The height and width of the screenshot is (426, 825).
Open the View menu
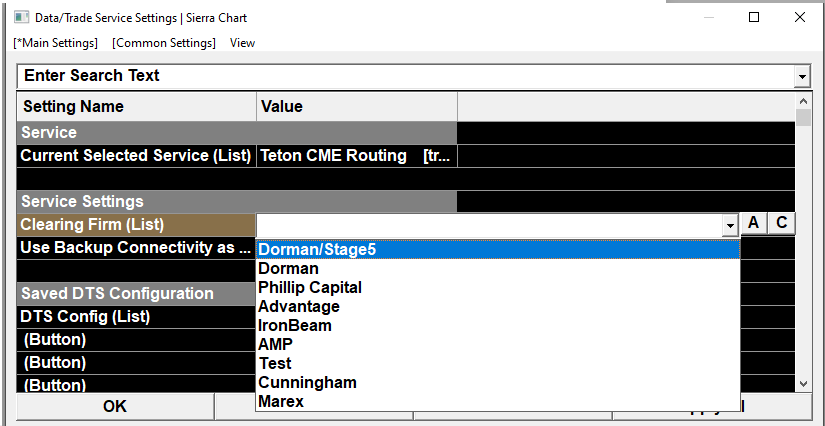point(242,43)
